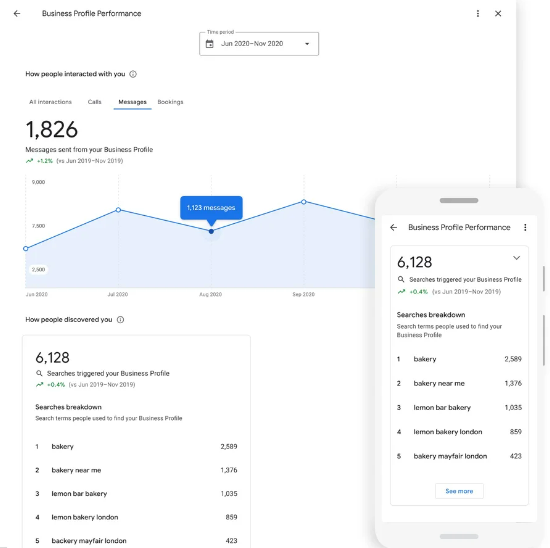Click the 1,376 count on phone list

click(x=513, y=383)
